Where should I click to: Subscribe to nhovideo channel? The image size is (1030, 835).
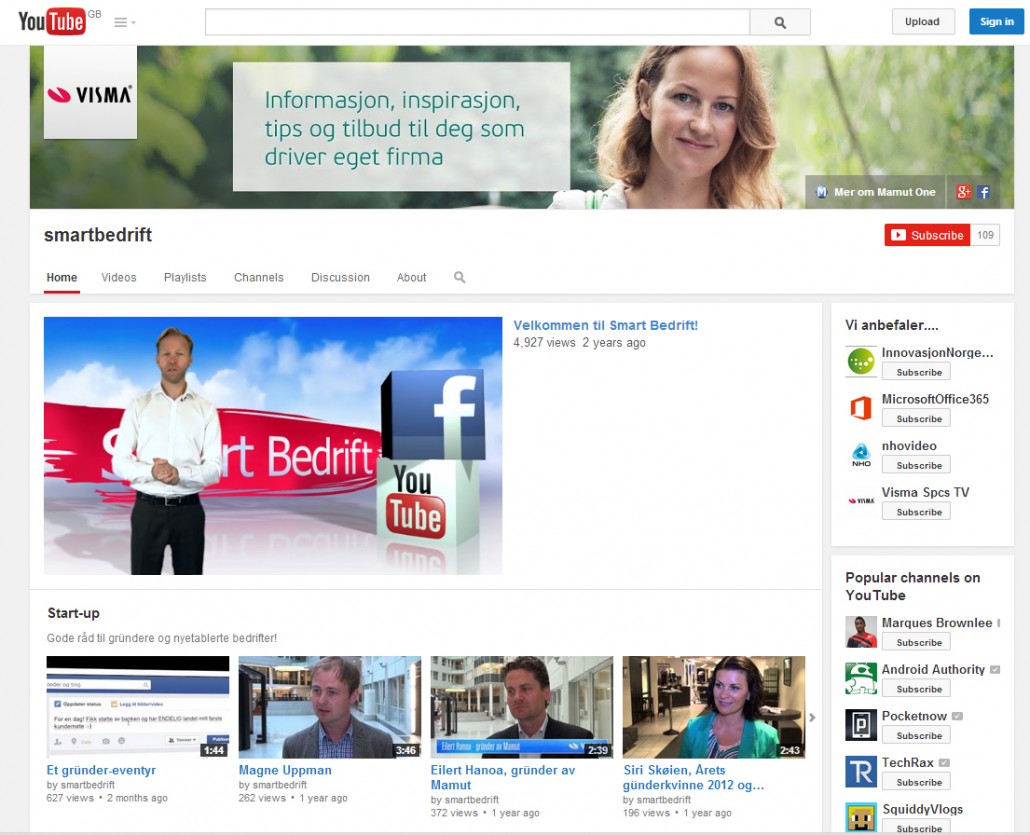[916, 465]
